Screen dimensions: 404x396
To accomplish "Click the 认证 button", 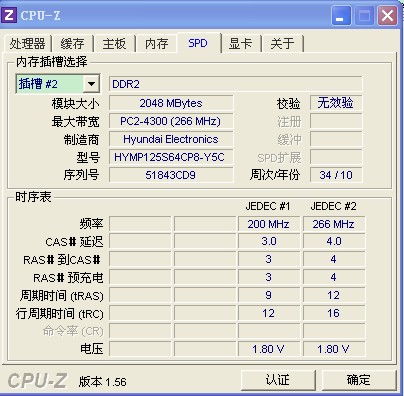I will (278, 379).
